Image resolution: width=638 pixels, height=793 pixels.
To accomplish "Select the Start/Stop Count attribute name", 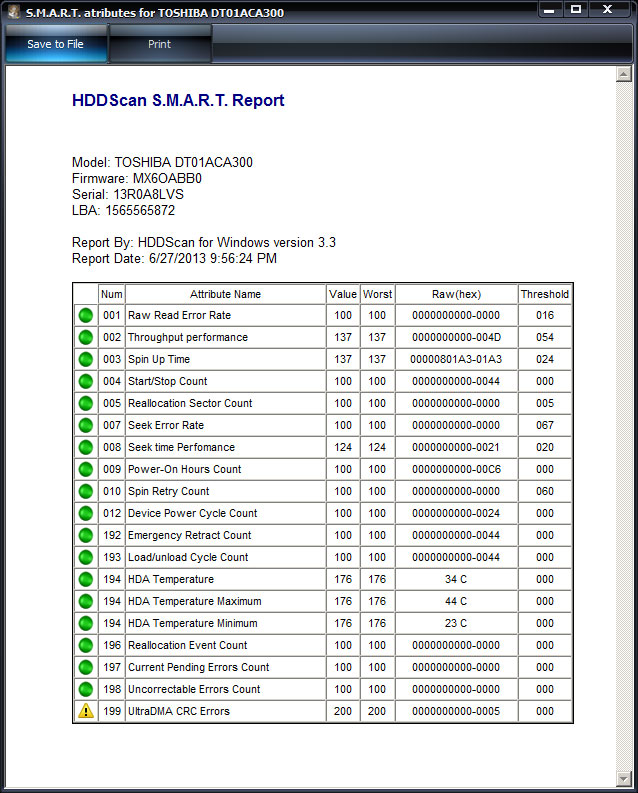I will (x=167, y=381).
